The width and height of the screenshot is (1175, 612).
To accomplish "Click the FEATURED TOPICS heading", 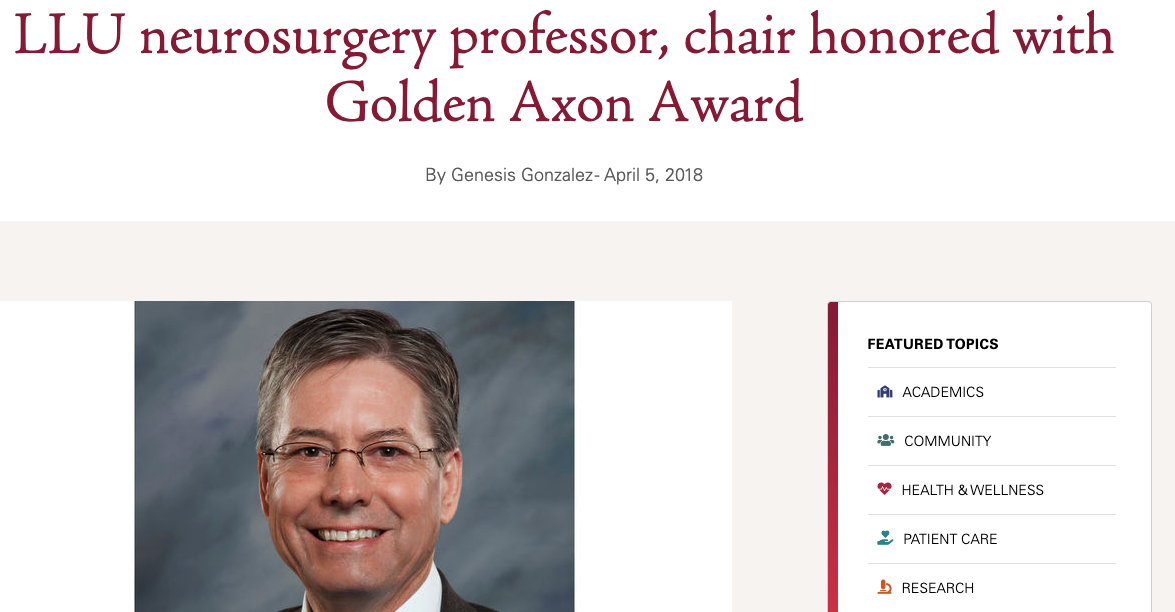I will [933, 343].
